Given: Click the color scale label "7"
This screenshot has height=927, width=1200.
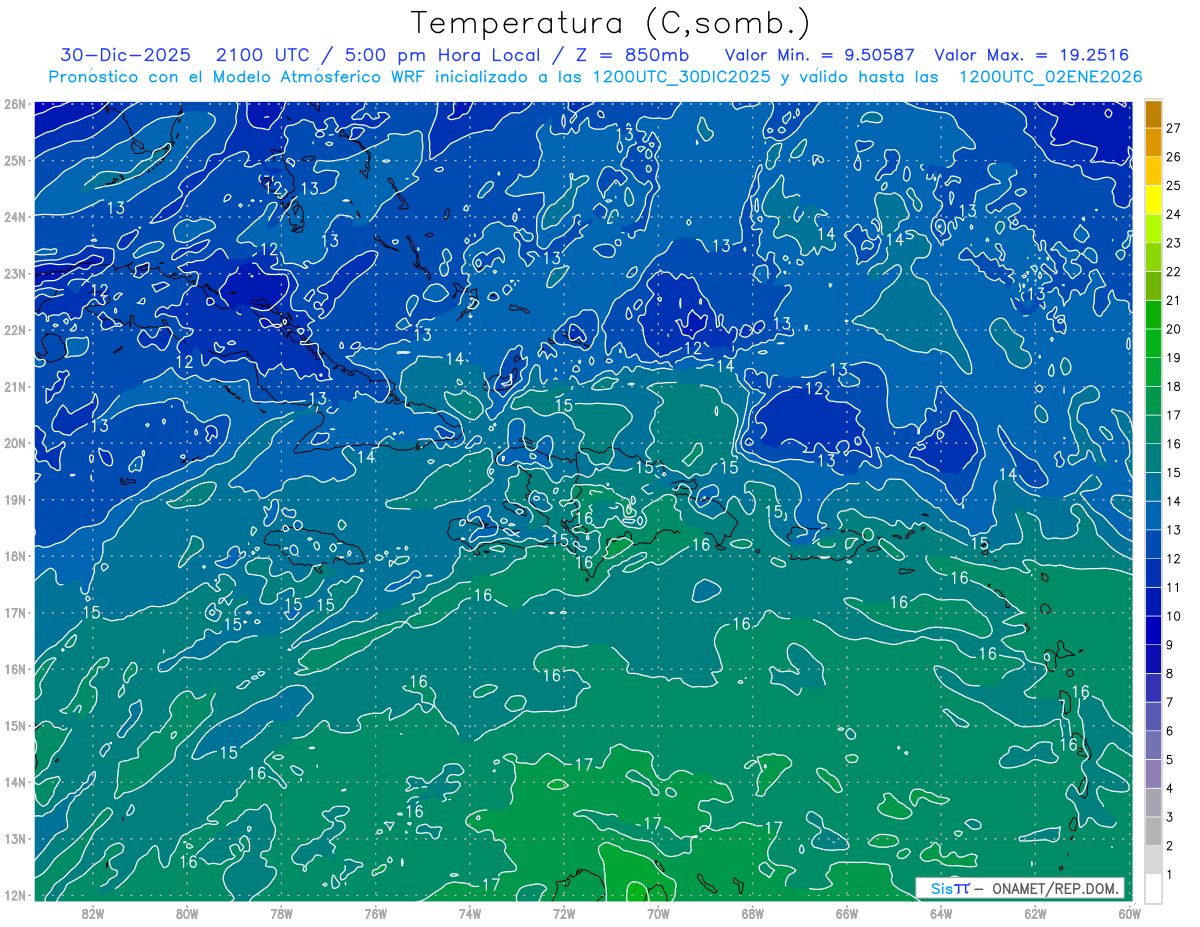Looking at the screenshot, I should pyautogui.click(x=1170, y=702).
